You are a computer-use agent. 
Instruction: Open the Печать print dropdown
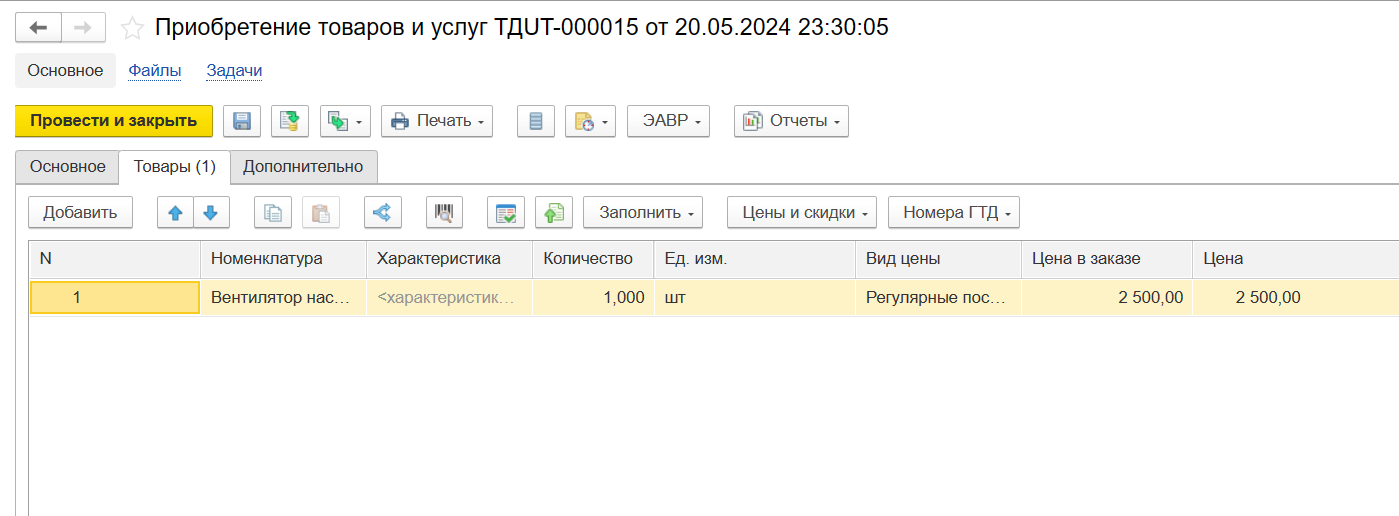[437, 121]
